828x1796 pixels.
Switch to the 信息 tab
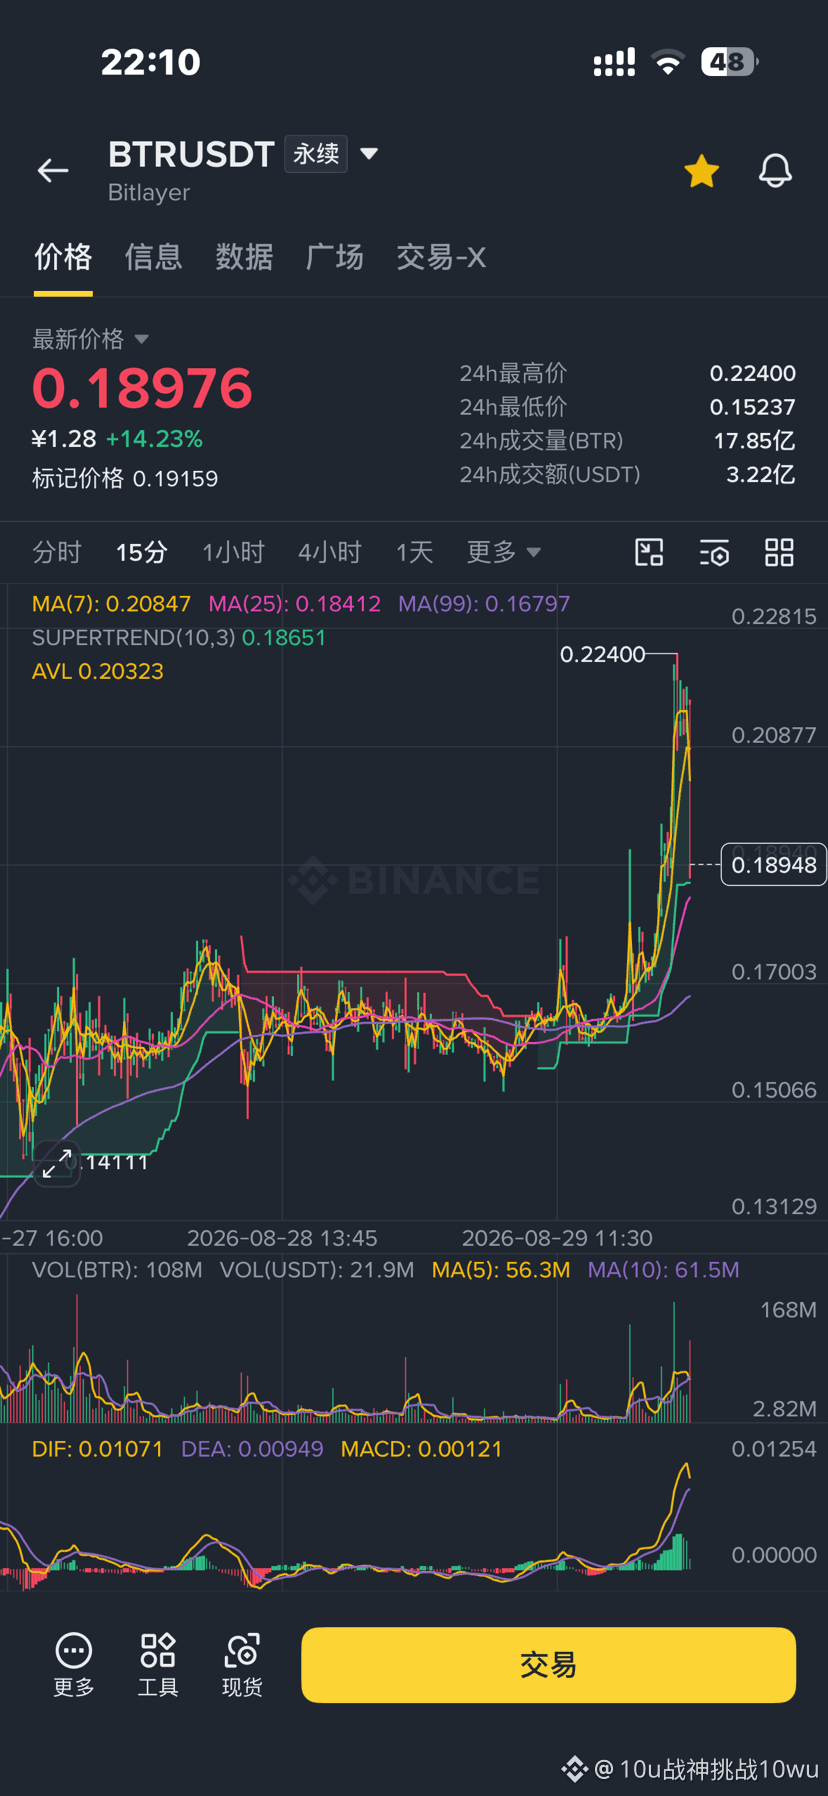coord(153,257)
